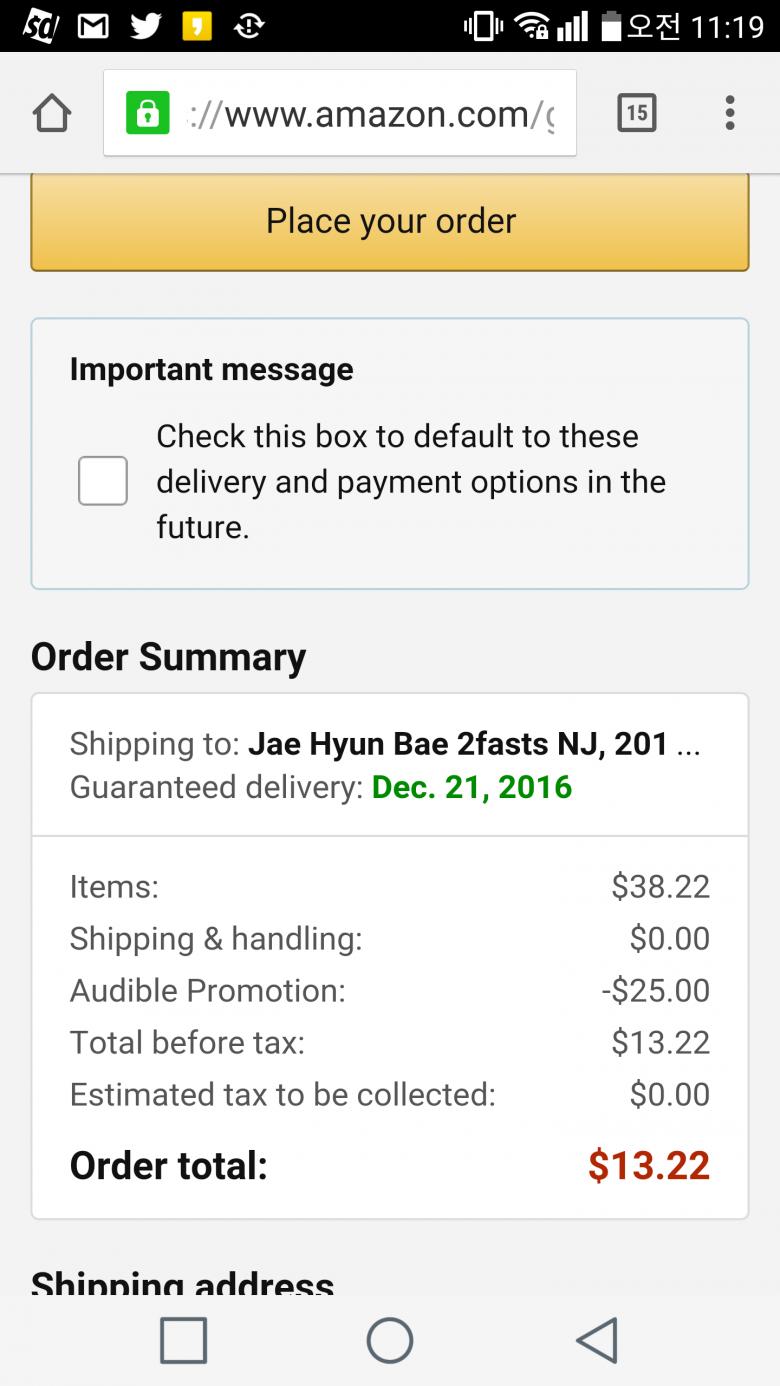This screenshot has height=1386, width=780.
Task: Open recent apps with square button
Action: 184,1340
